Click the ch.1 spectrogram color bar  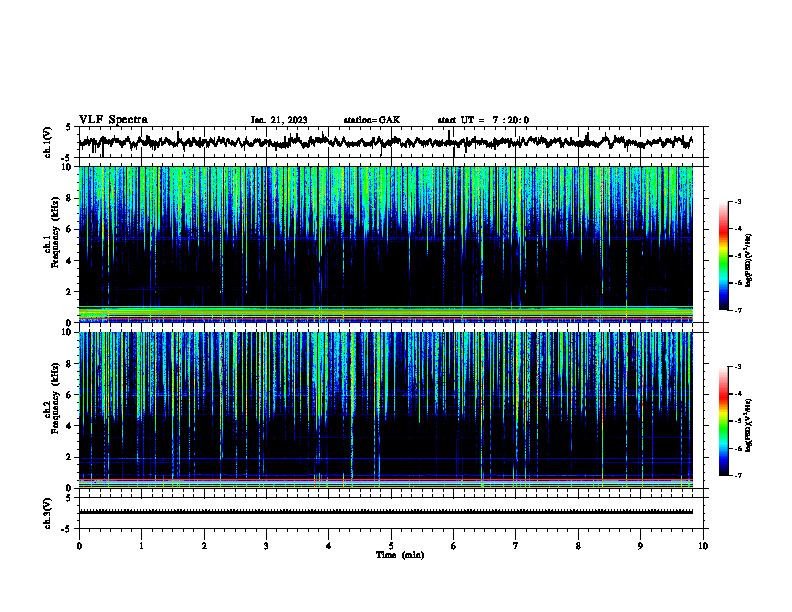pyautogui.click(x=723, y=256)
